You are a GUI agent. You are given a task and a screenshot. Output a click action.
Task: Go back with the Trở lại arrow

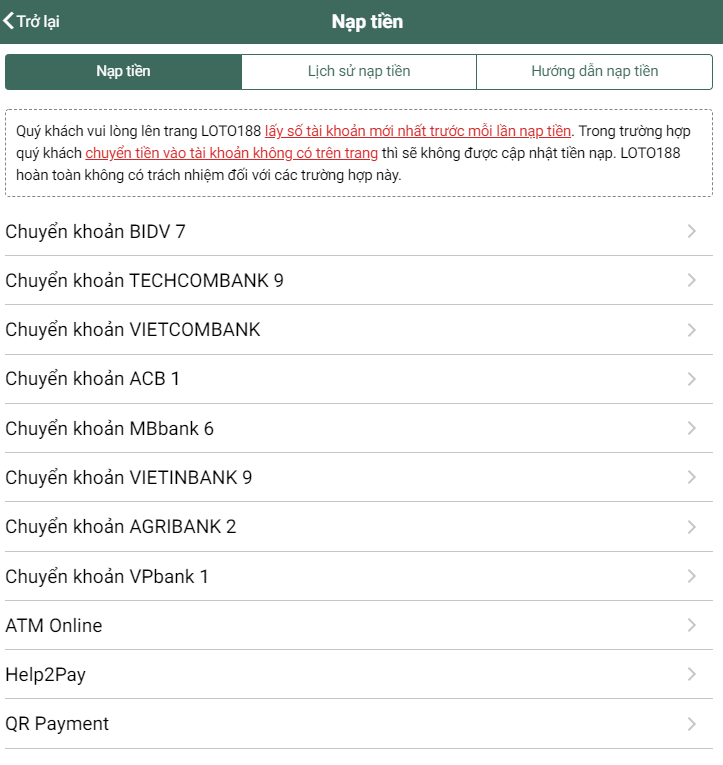[31, 21]
